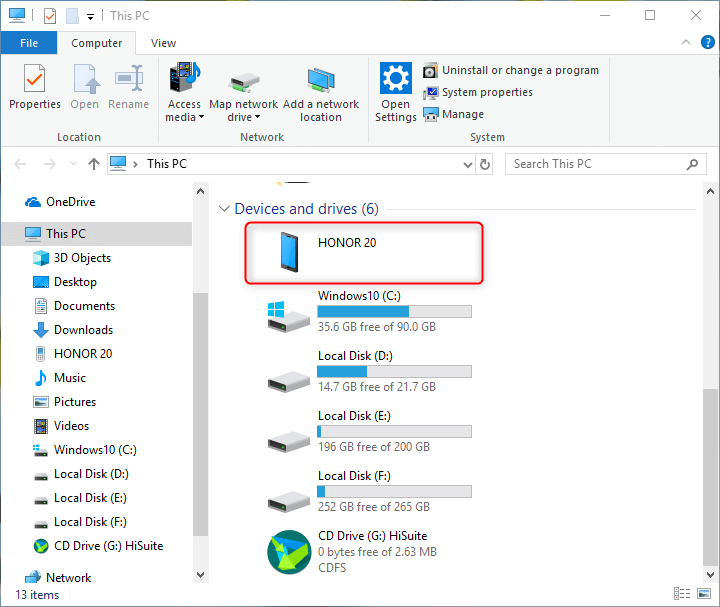Viewport: 720px width, 607px height.
Task: Click Properties icon in title bar
Action: 50,16
